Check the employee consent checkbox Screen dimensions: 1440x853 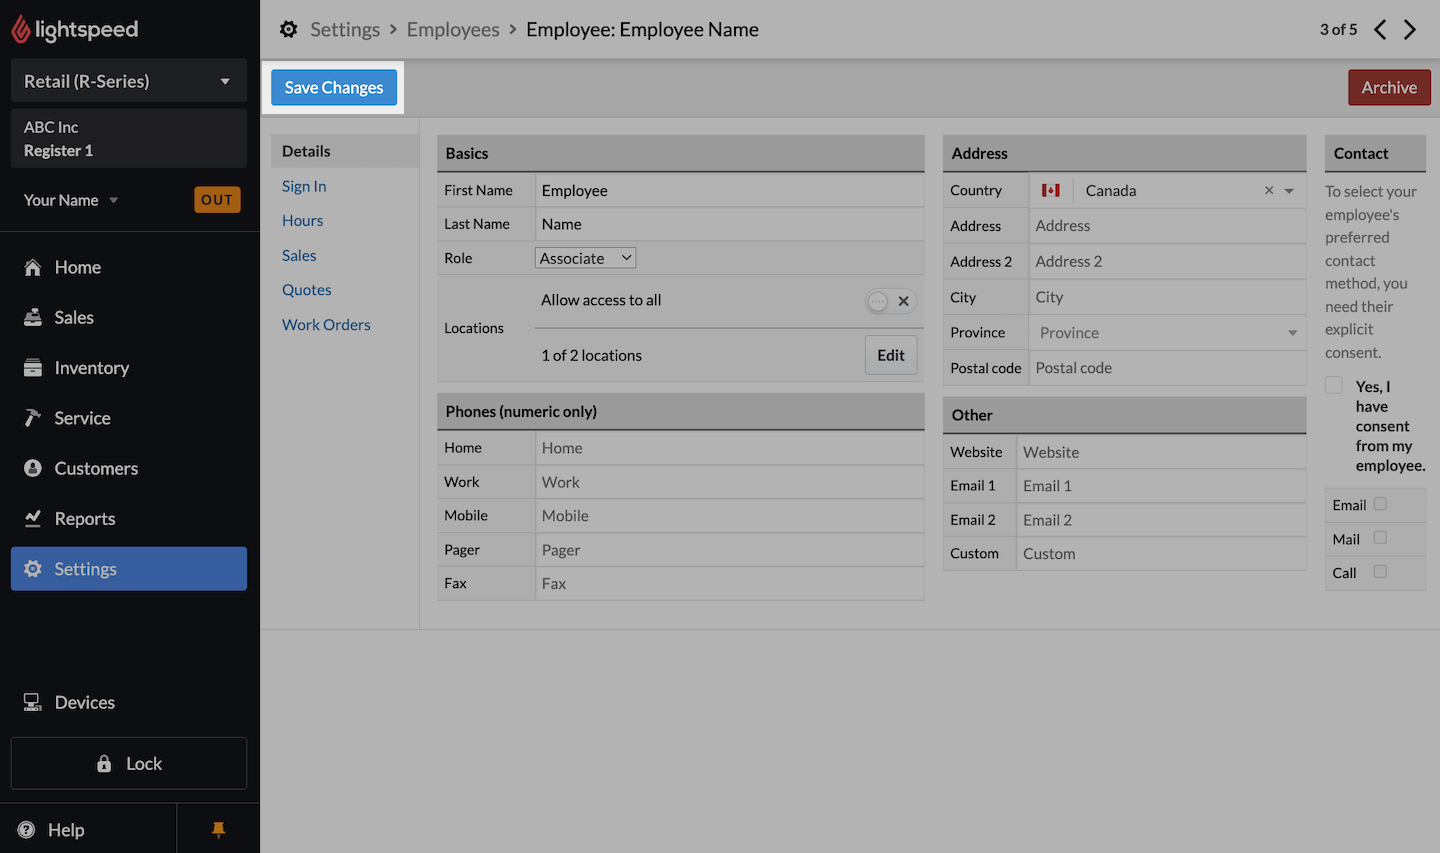click(x=1334, y=386)
